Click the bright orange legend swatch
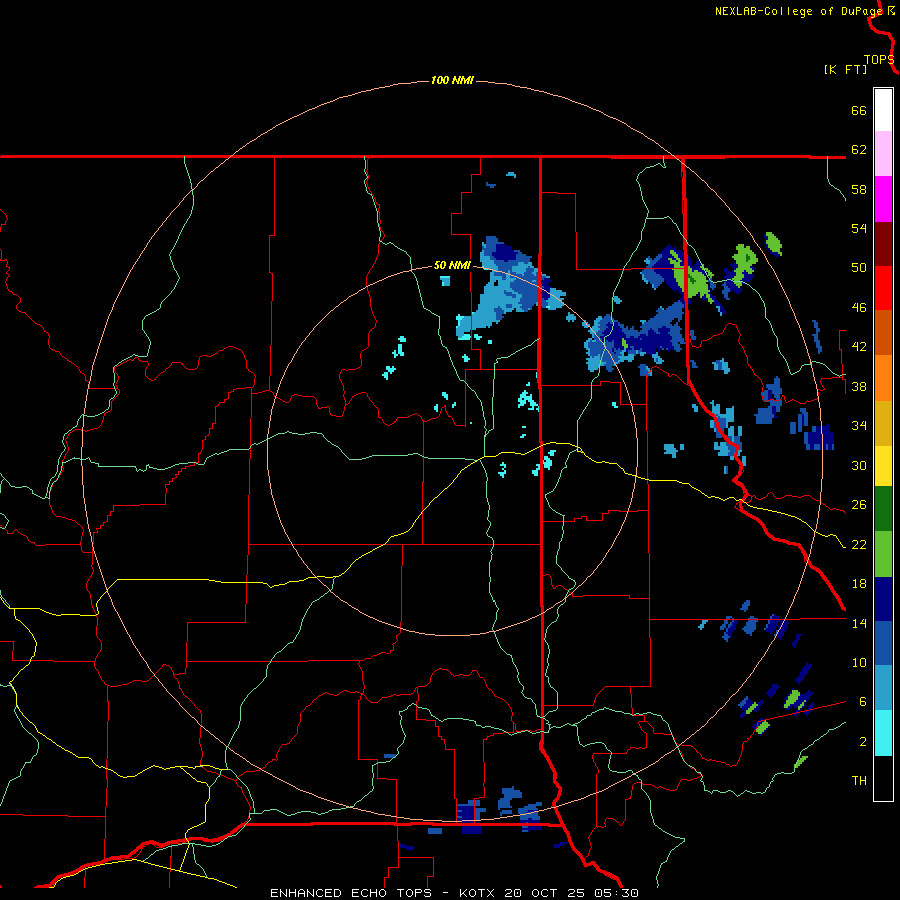Viewport: 900px width, 900px height. tap(883, 378)
